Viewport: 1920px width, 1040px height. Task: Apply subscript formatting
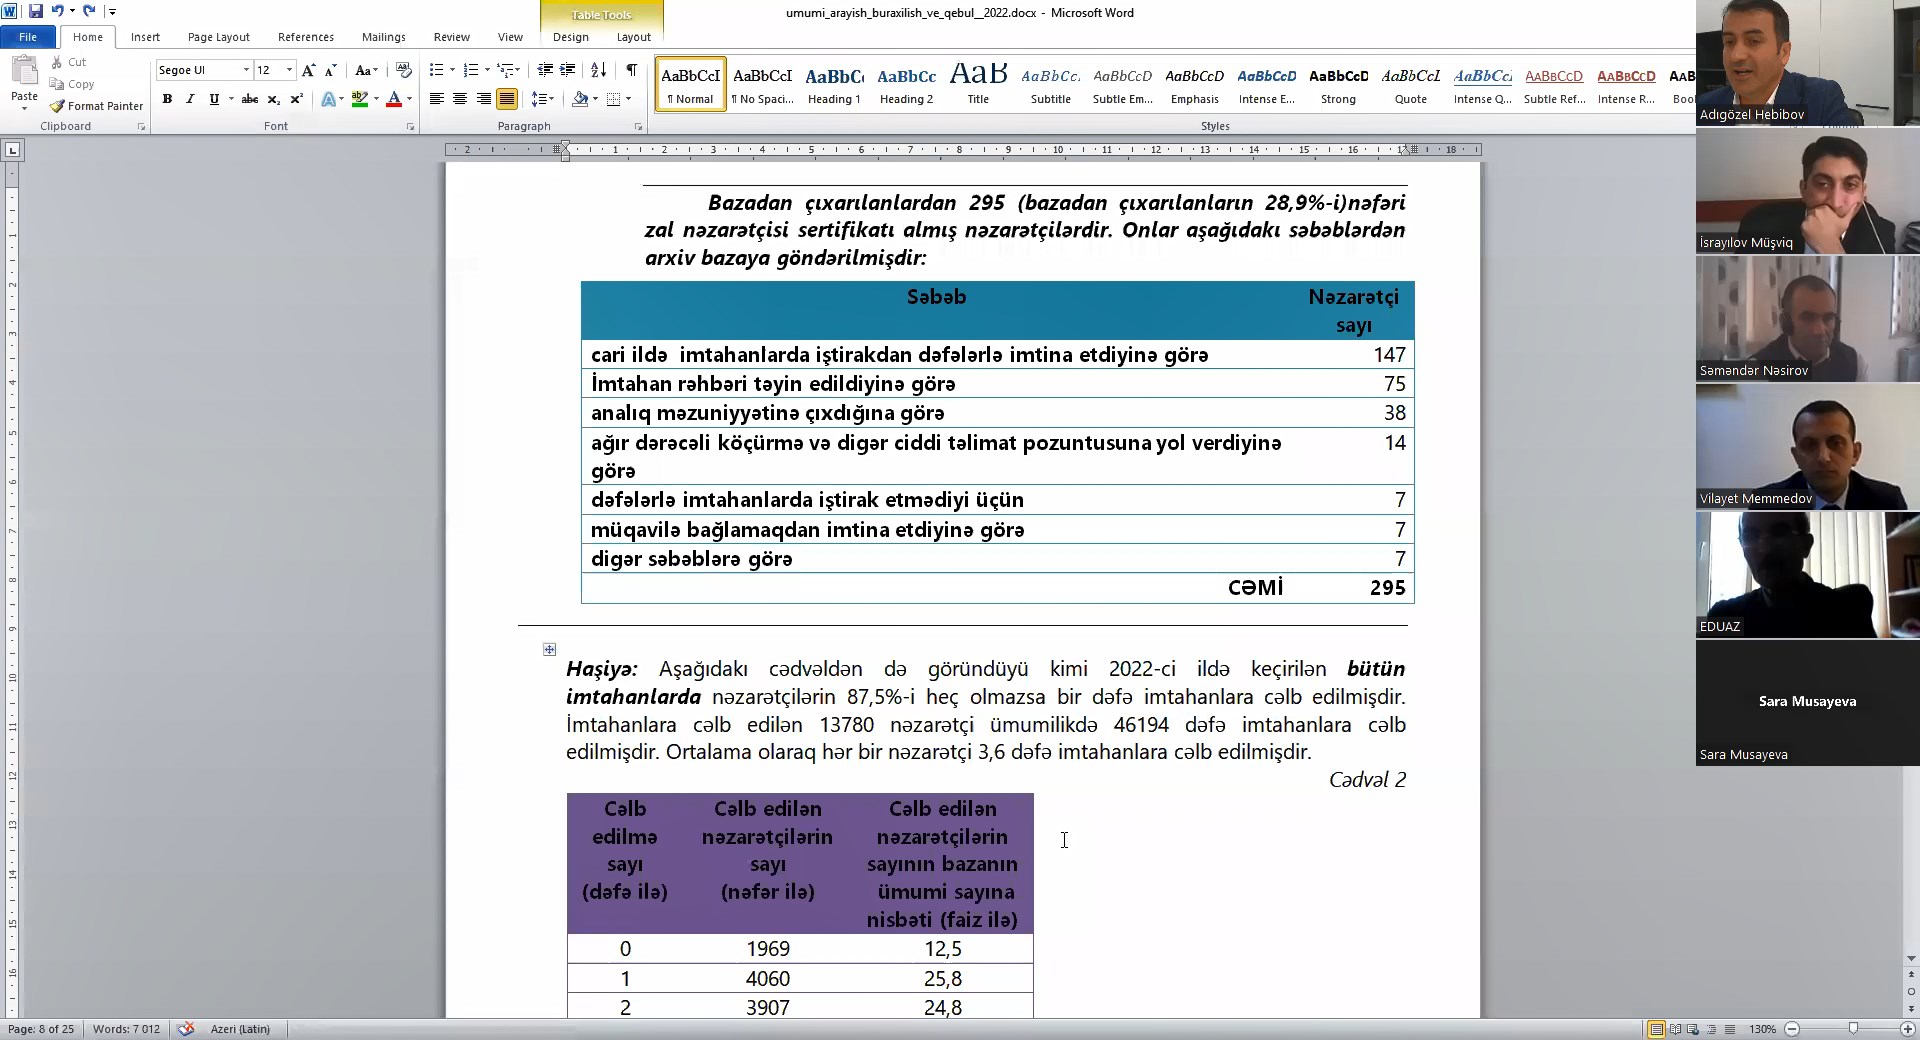point(273,99)
